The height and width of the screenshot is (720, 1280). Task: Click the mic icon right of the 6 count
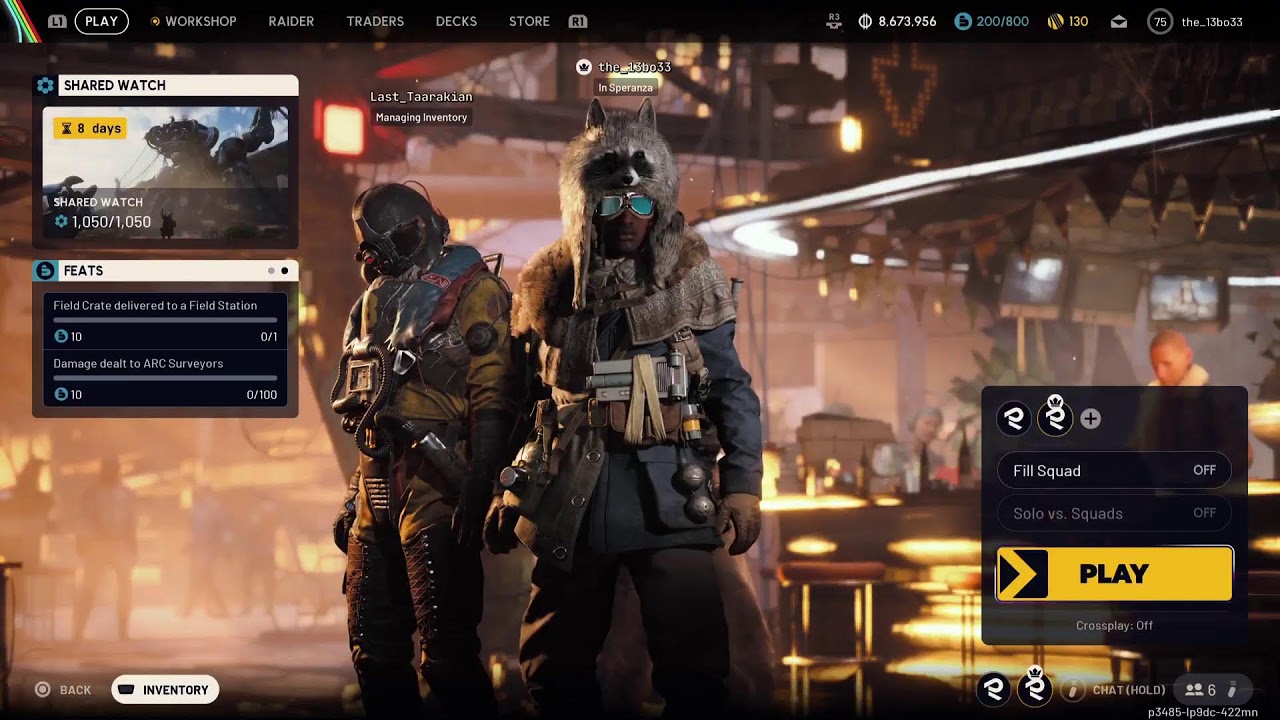1232,690
